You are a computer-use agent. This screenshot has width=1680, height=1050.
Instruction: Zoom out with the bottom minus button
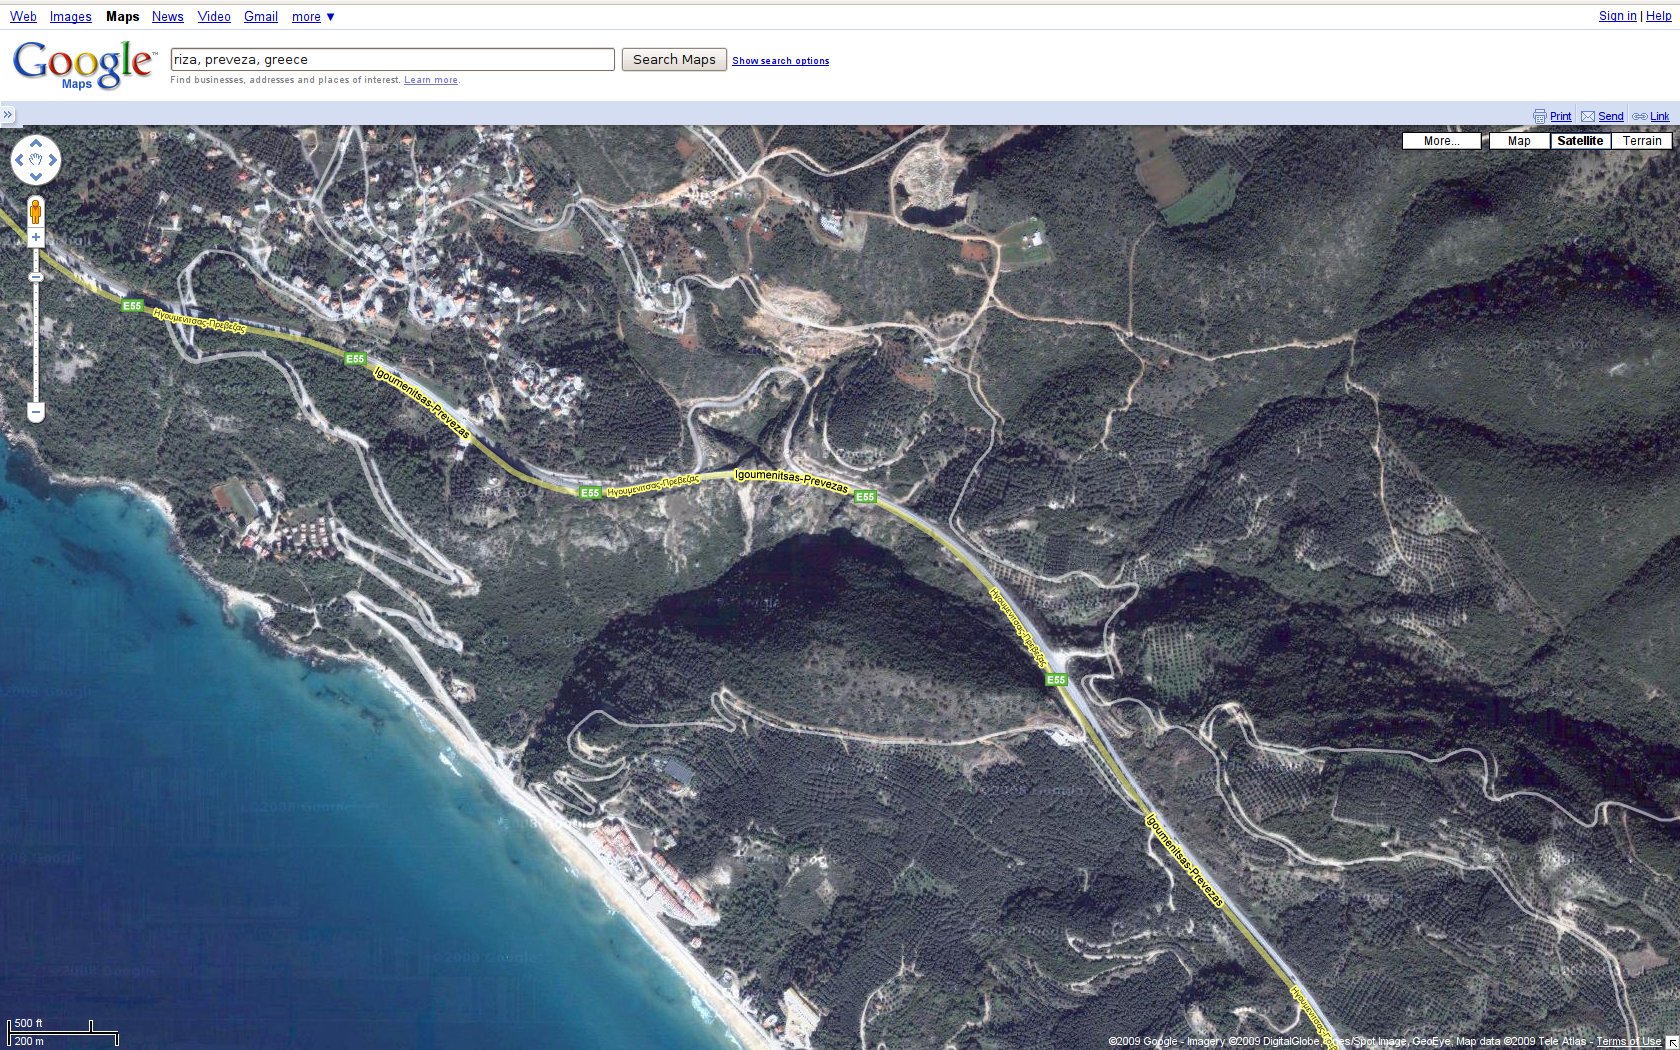click(x=36, y=411)
